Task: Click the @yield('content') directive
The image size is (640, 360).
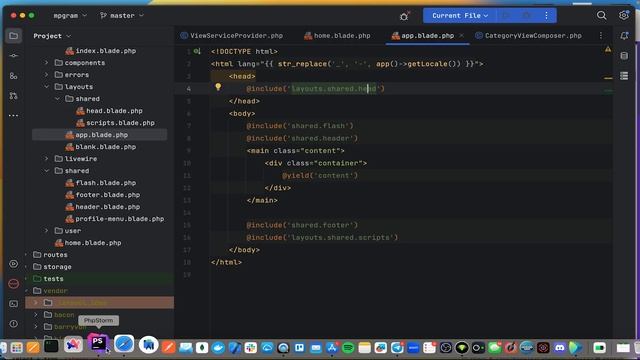Action: 320,176
